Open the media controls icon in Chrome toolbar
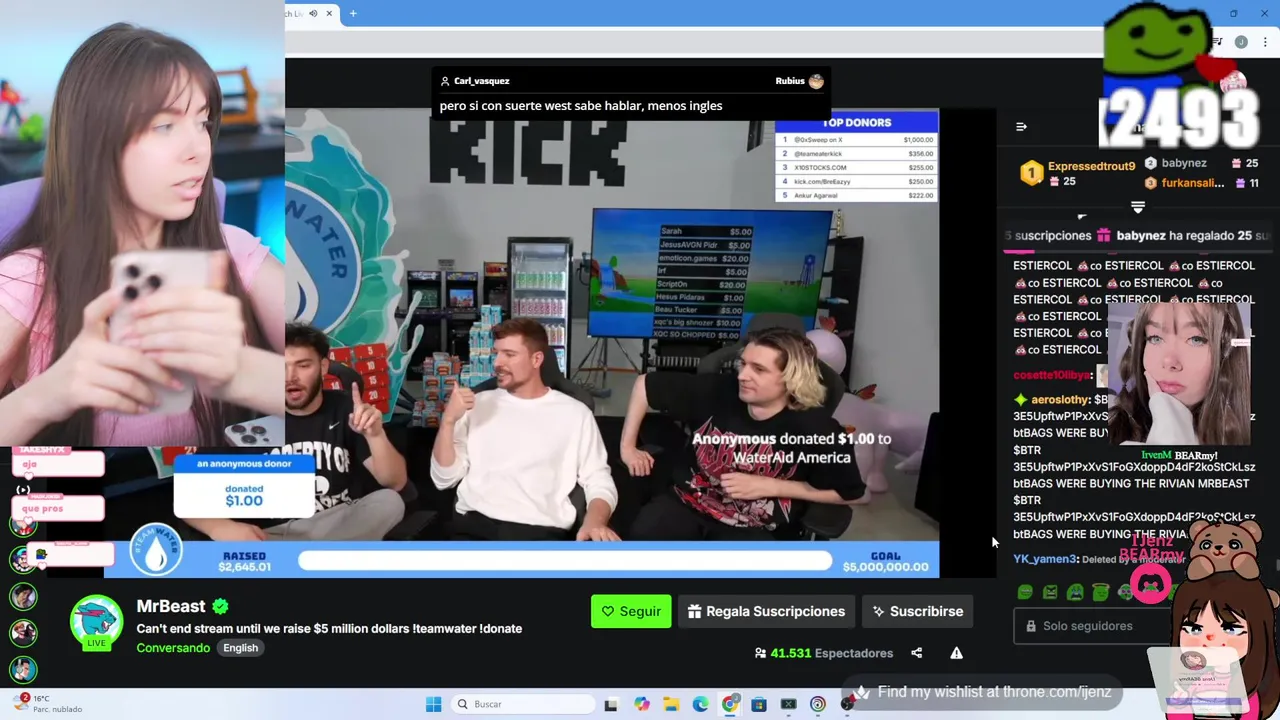 click(1217, 42)
